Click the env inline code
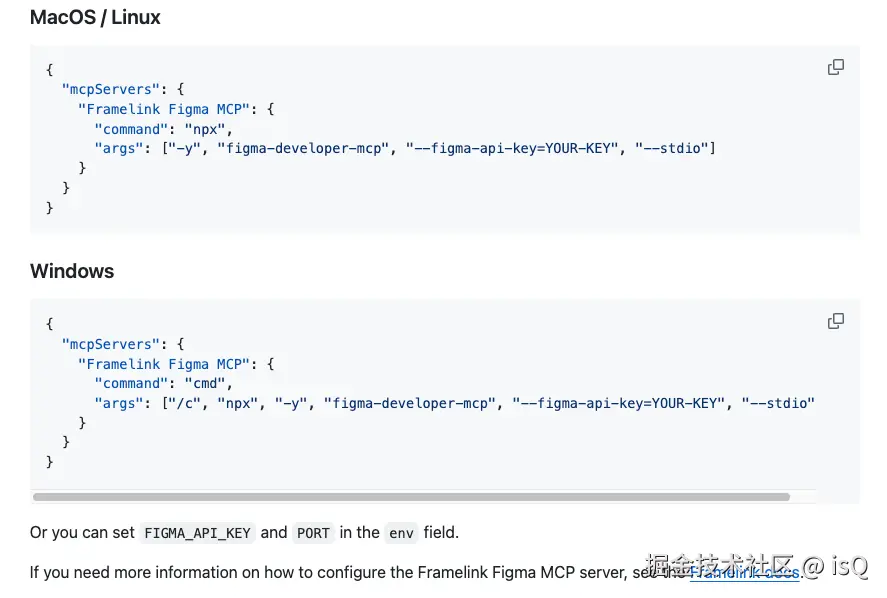The image size is (887, 598). (401, 533)
